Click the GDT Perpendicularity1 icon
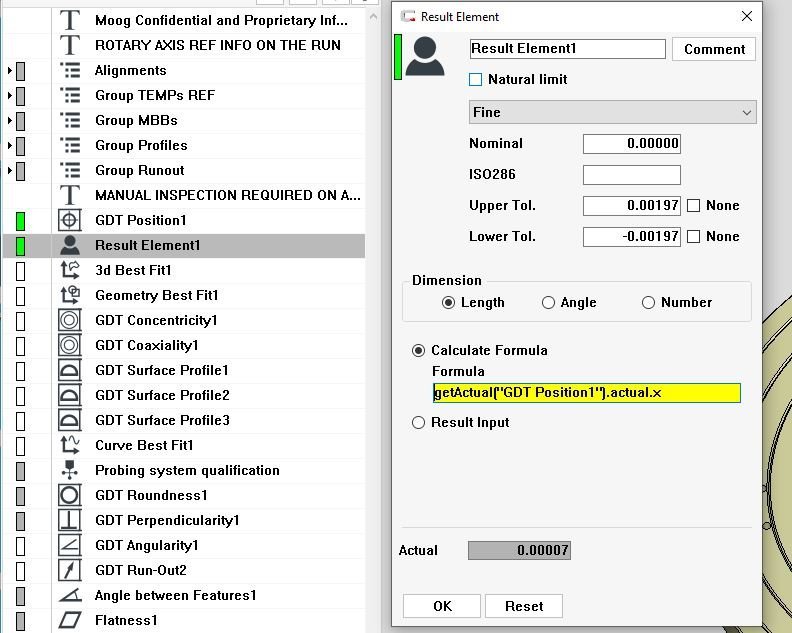This screenshot has width=792, height=633. [x=70, y=520]
